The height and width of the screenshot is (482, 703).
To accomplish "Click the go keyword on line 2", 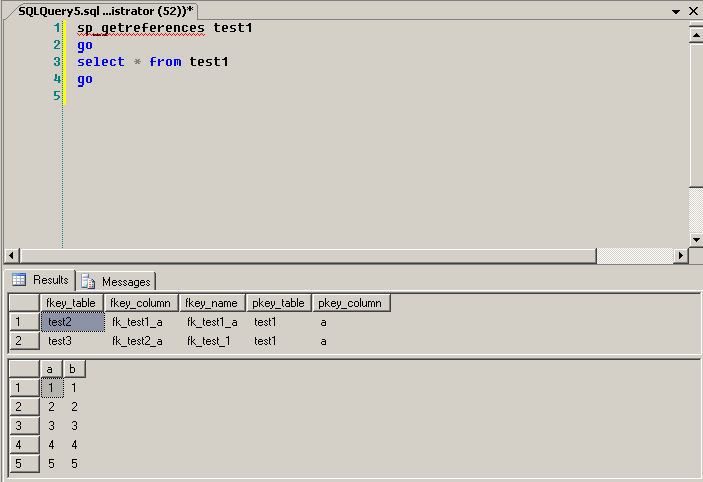I will [85, 45].
